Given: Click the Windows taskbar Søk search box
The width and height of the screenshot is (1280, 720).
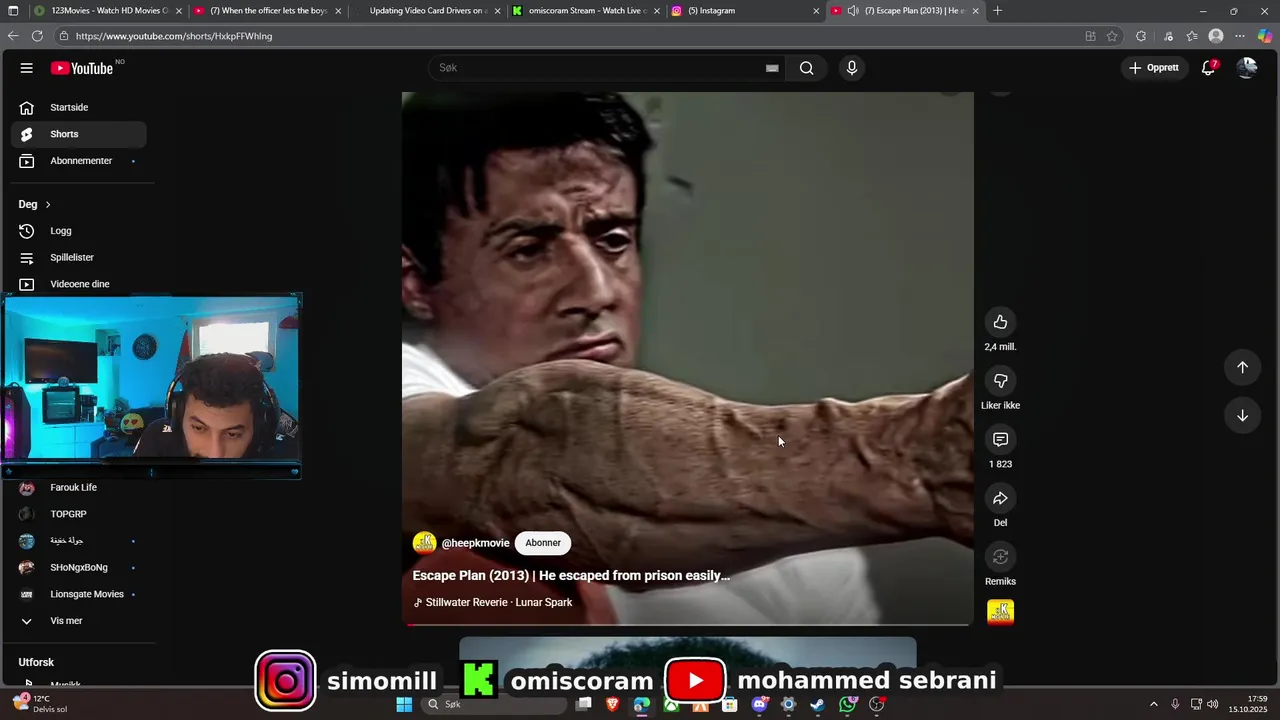Looking at the screenshot, I should [x=494, y=704].
